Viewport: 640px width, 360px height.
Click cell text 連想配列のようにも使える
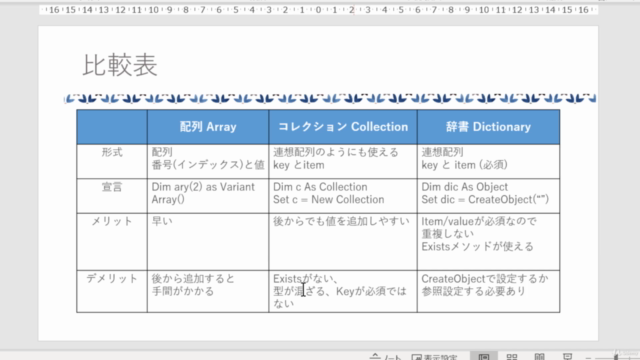pyautogui.click(x=336, y=152)
